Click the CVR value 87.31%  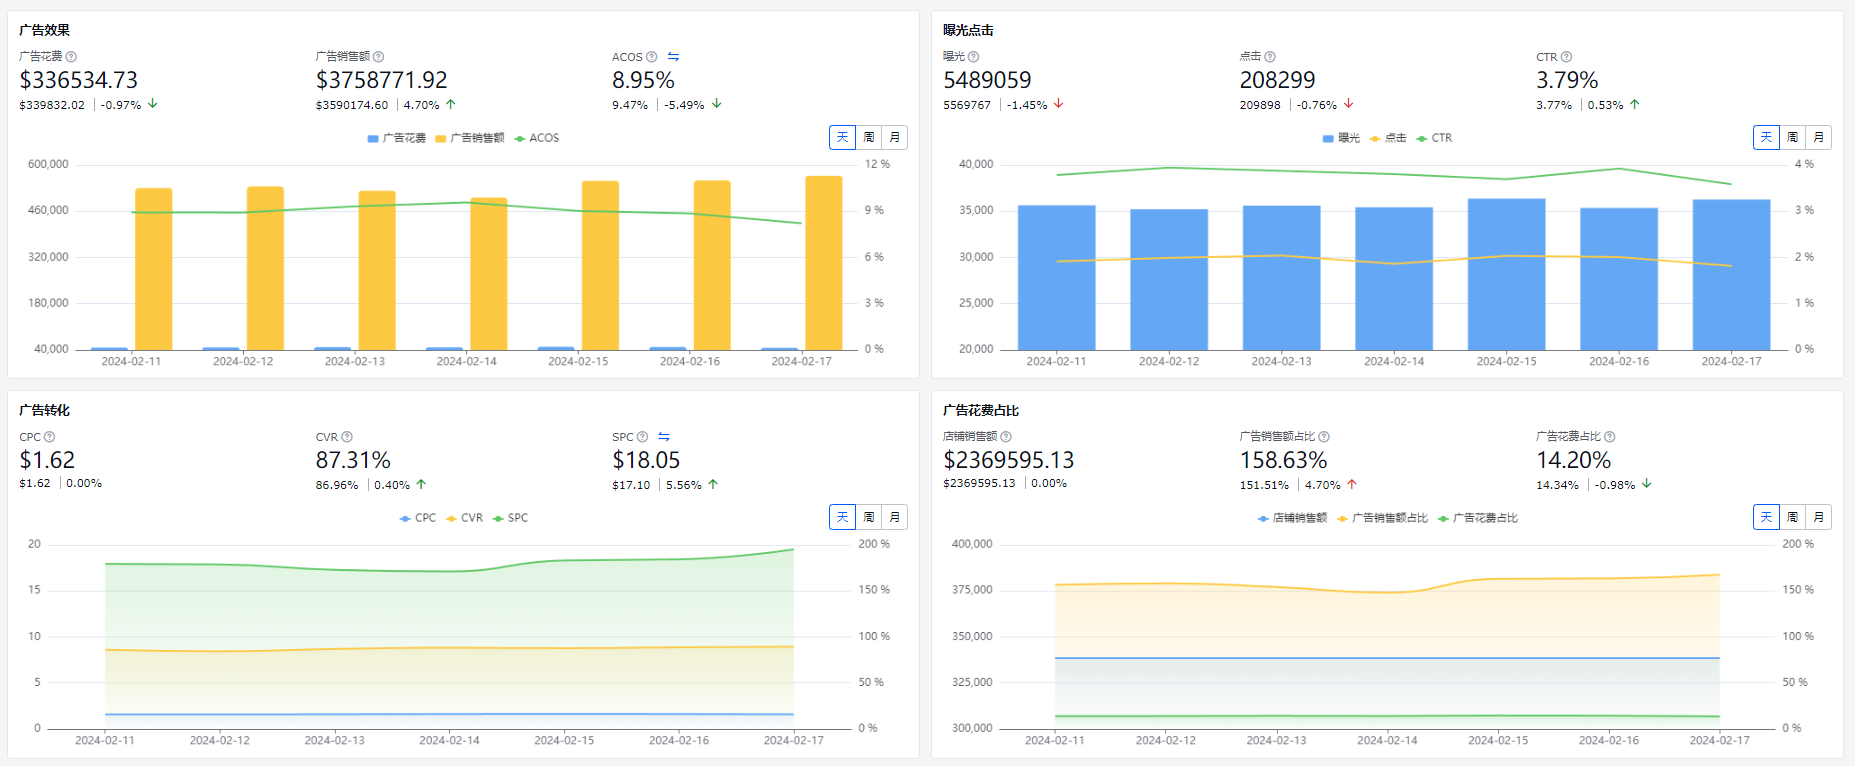click(x=353, y=460)
